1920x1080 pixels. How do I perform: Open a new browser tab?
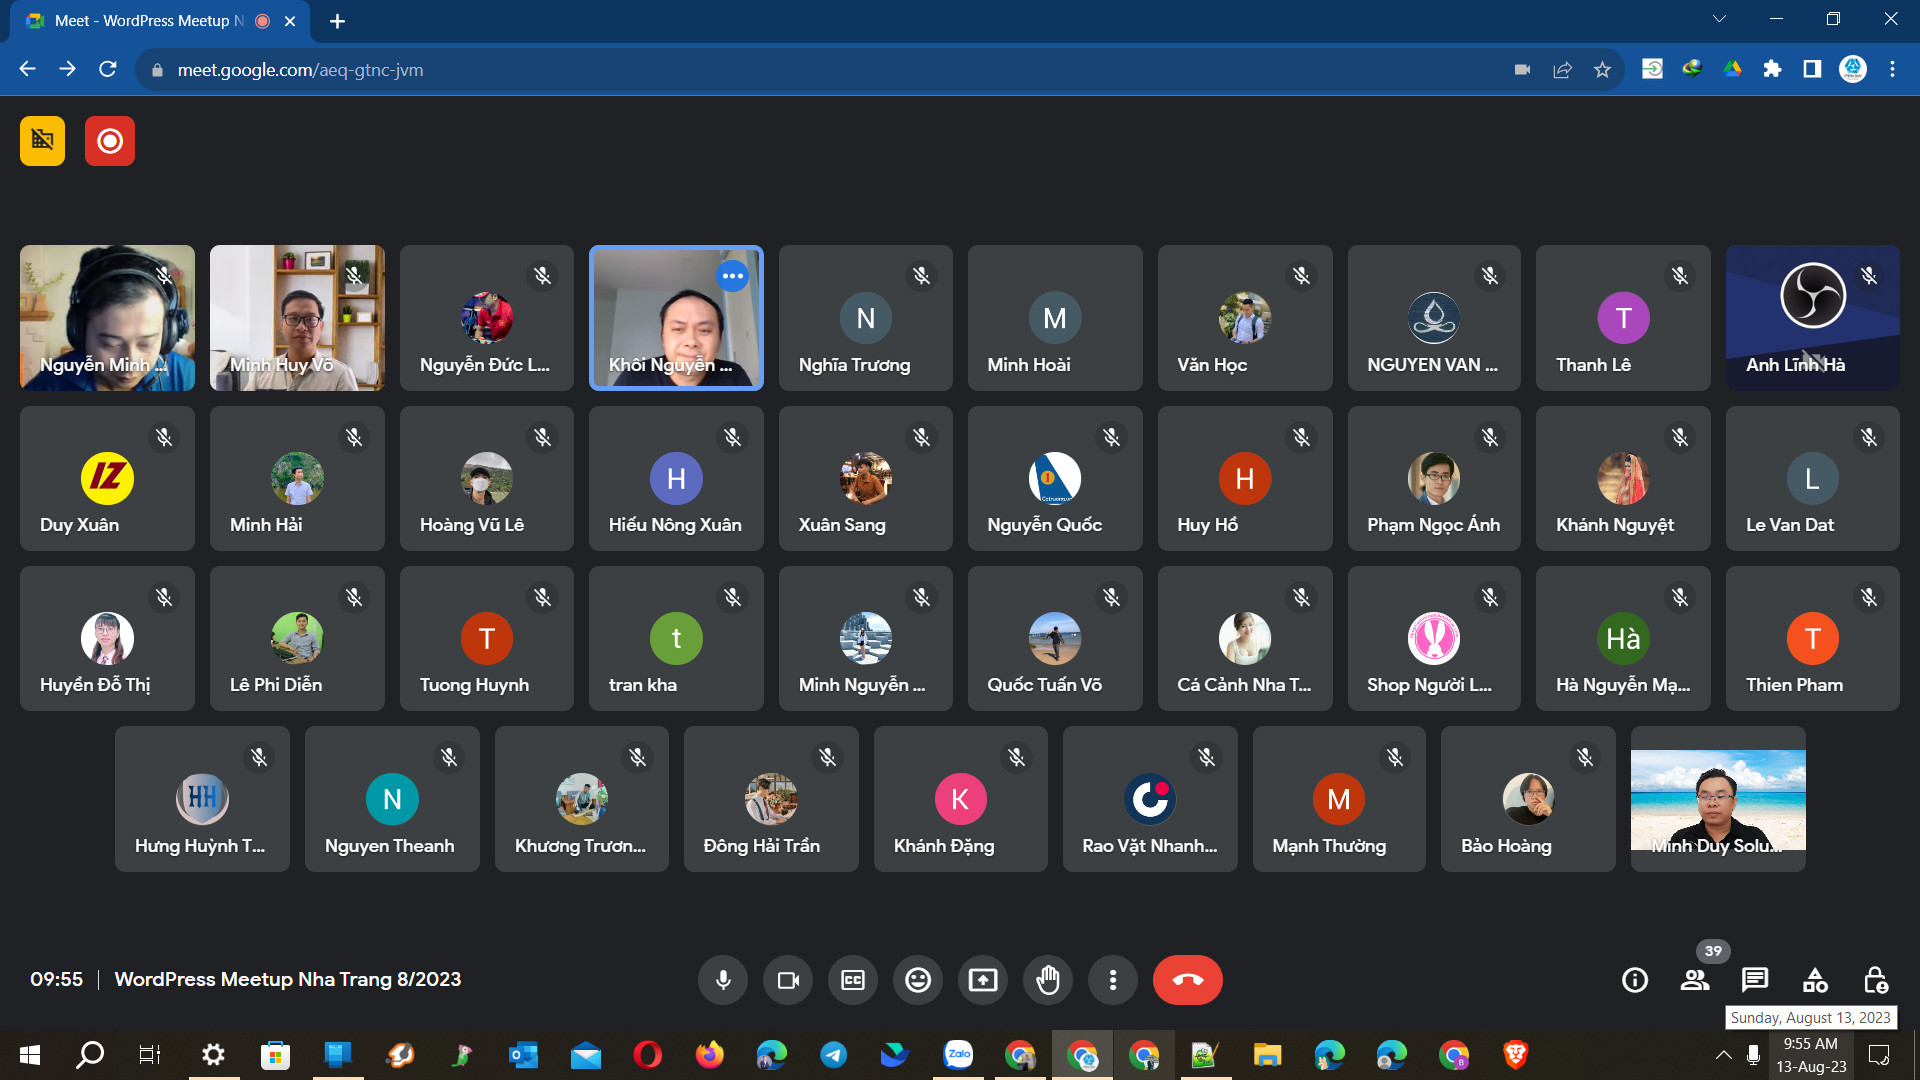click(338, 21)
